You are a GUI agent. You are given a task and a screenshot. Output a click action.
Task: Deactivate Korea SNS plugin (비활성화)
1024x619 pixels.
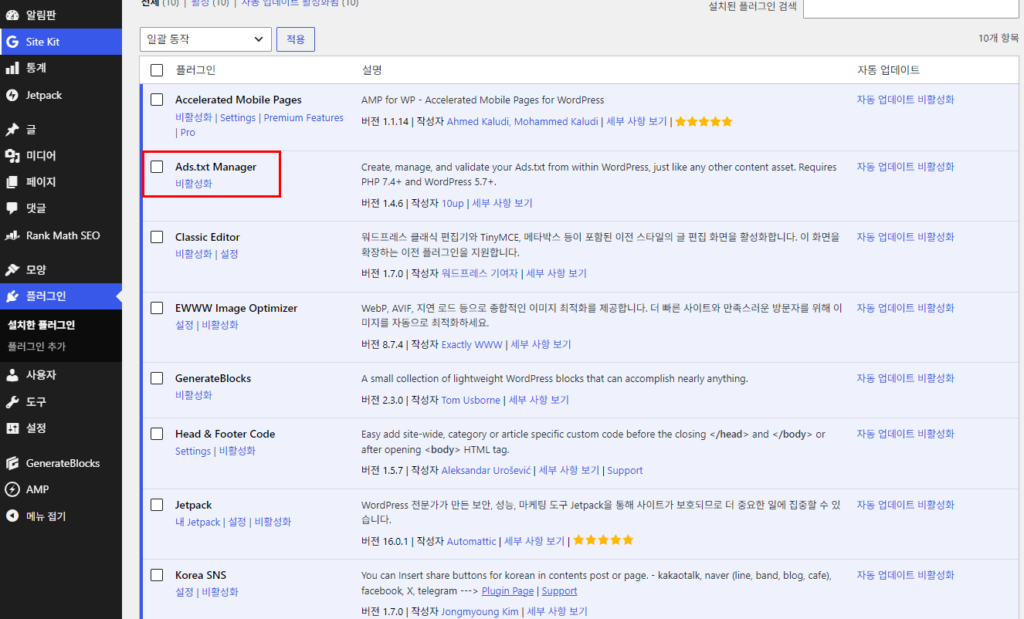point(220,592)
